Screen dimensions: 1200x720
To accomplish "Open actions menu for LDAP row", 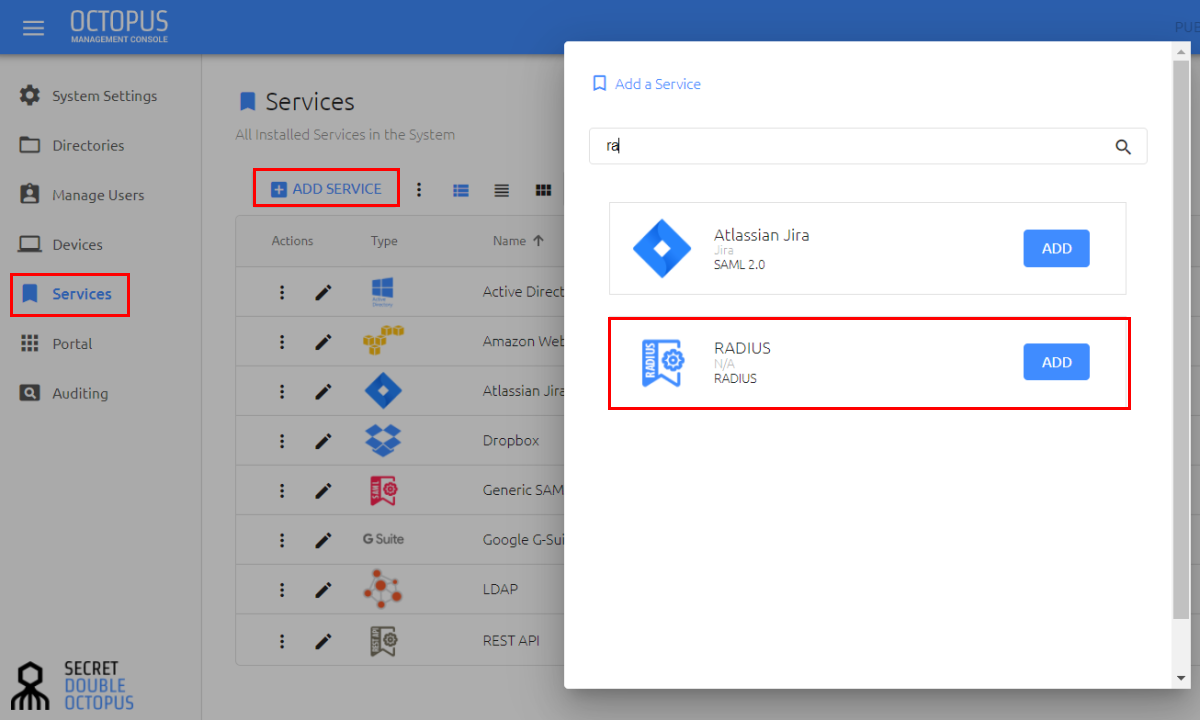I will tap(282, 589).
